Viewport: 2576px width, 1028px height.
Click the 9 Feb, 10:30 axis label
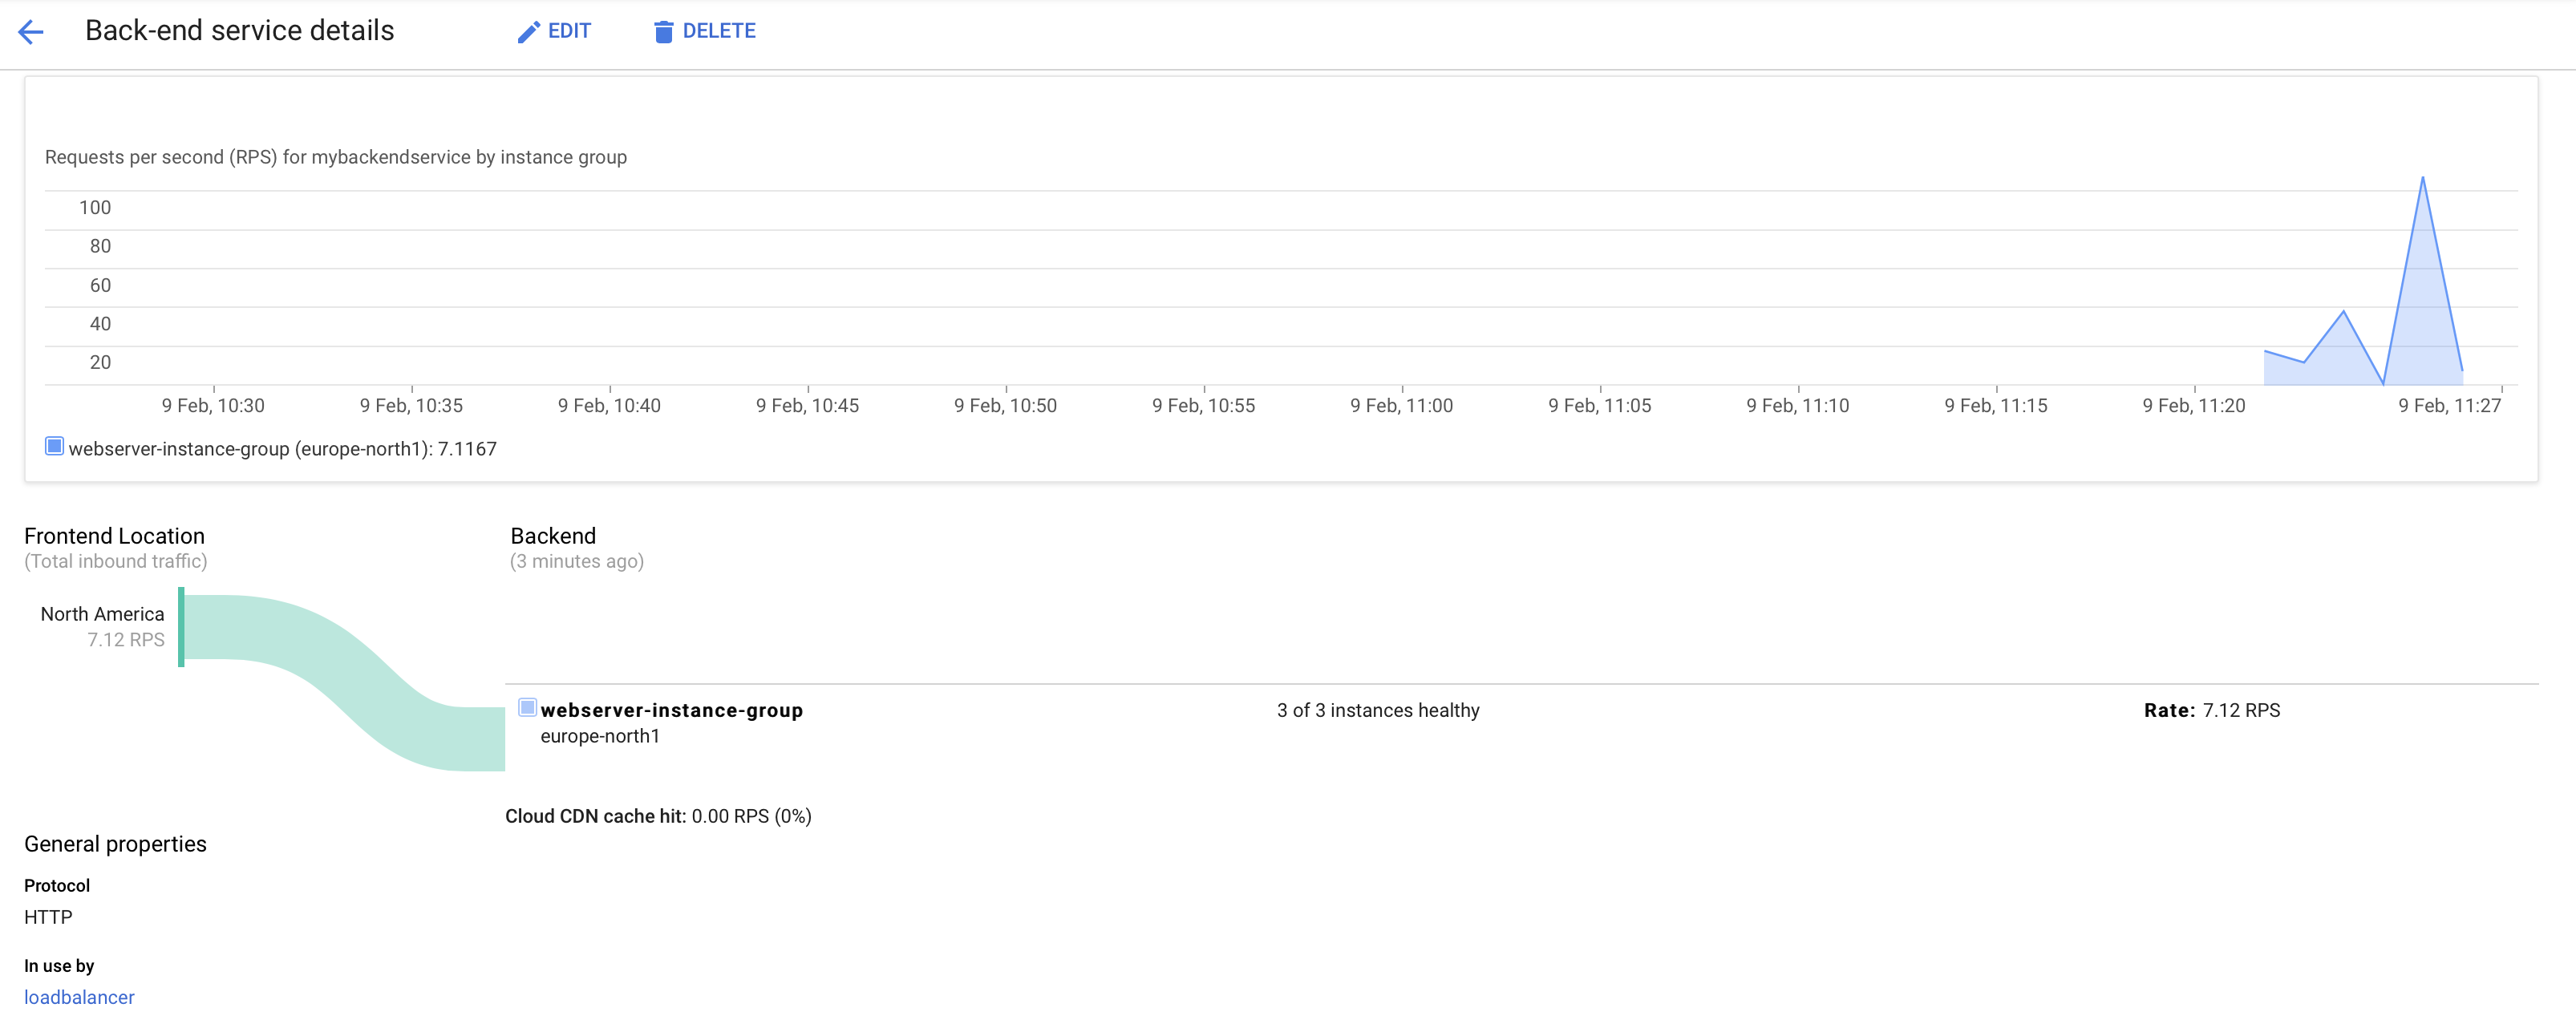pos(213,406)
